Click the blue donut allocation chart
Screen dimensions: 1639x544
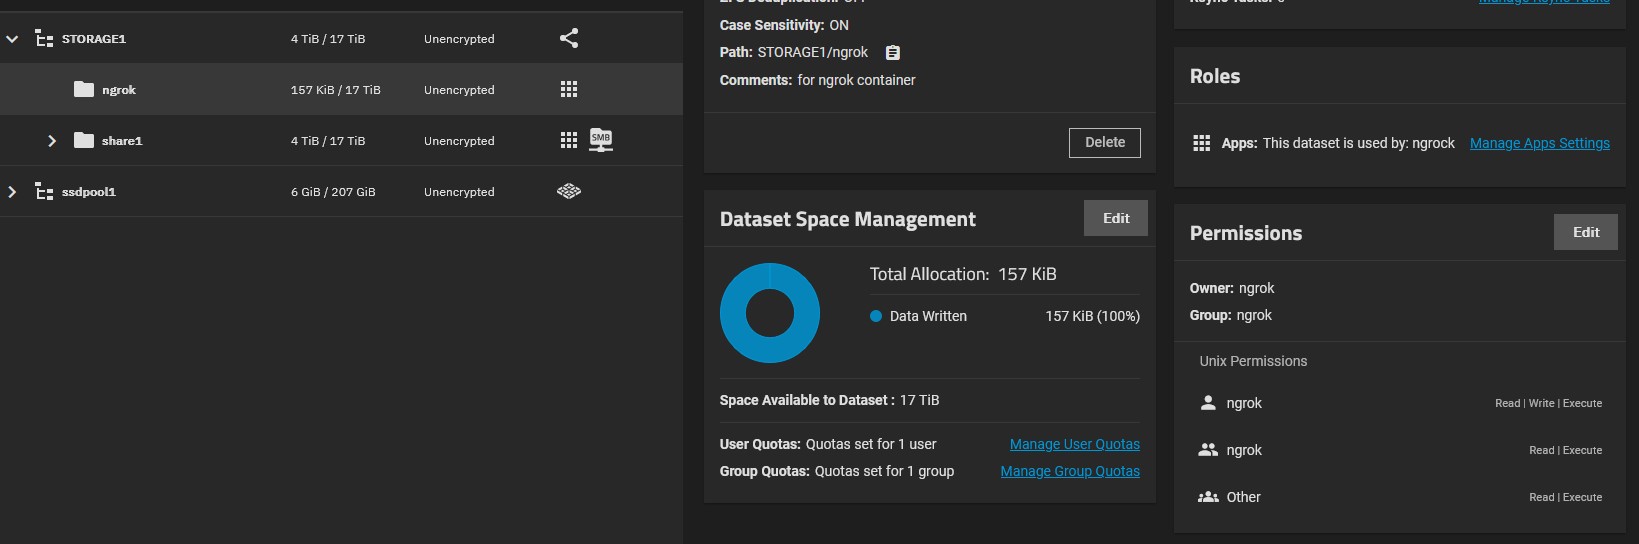click(x=770, y=313)
